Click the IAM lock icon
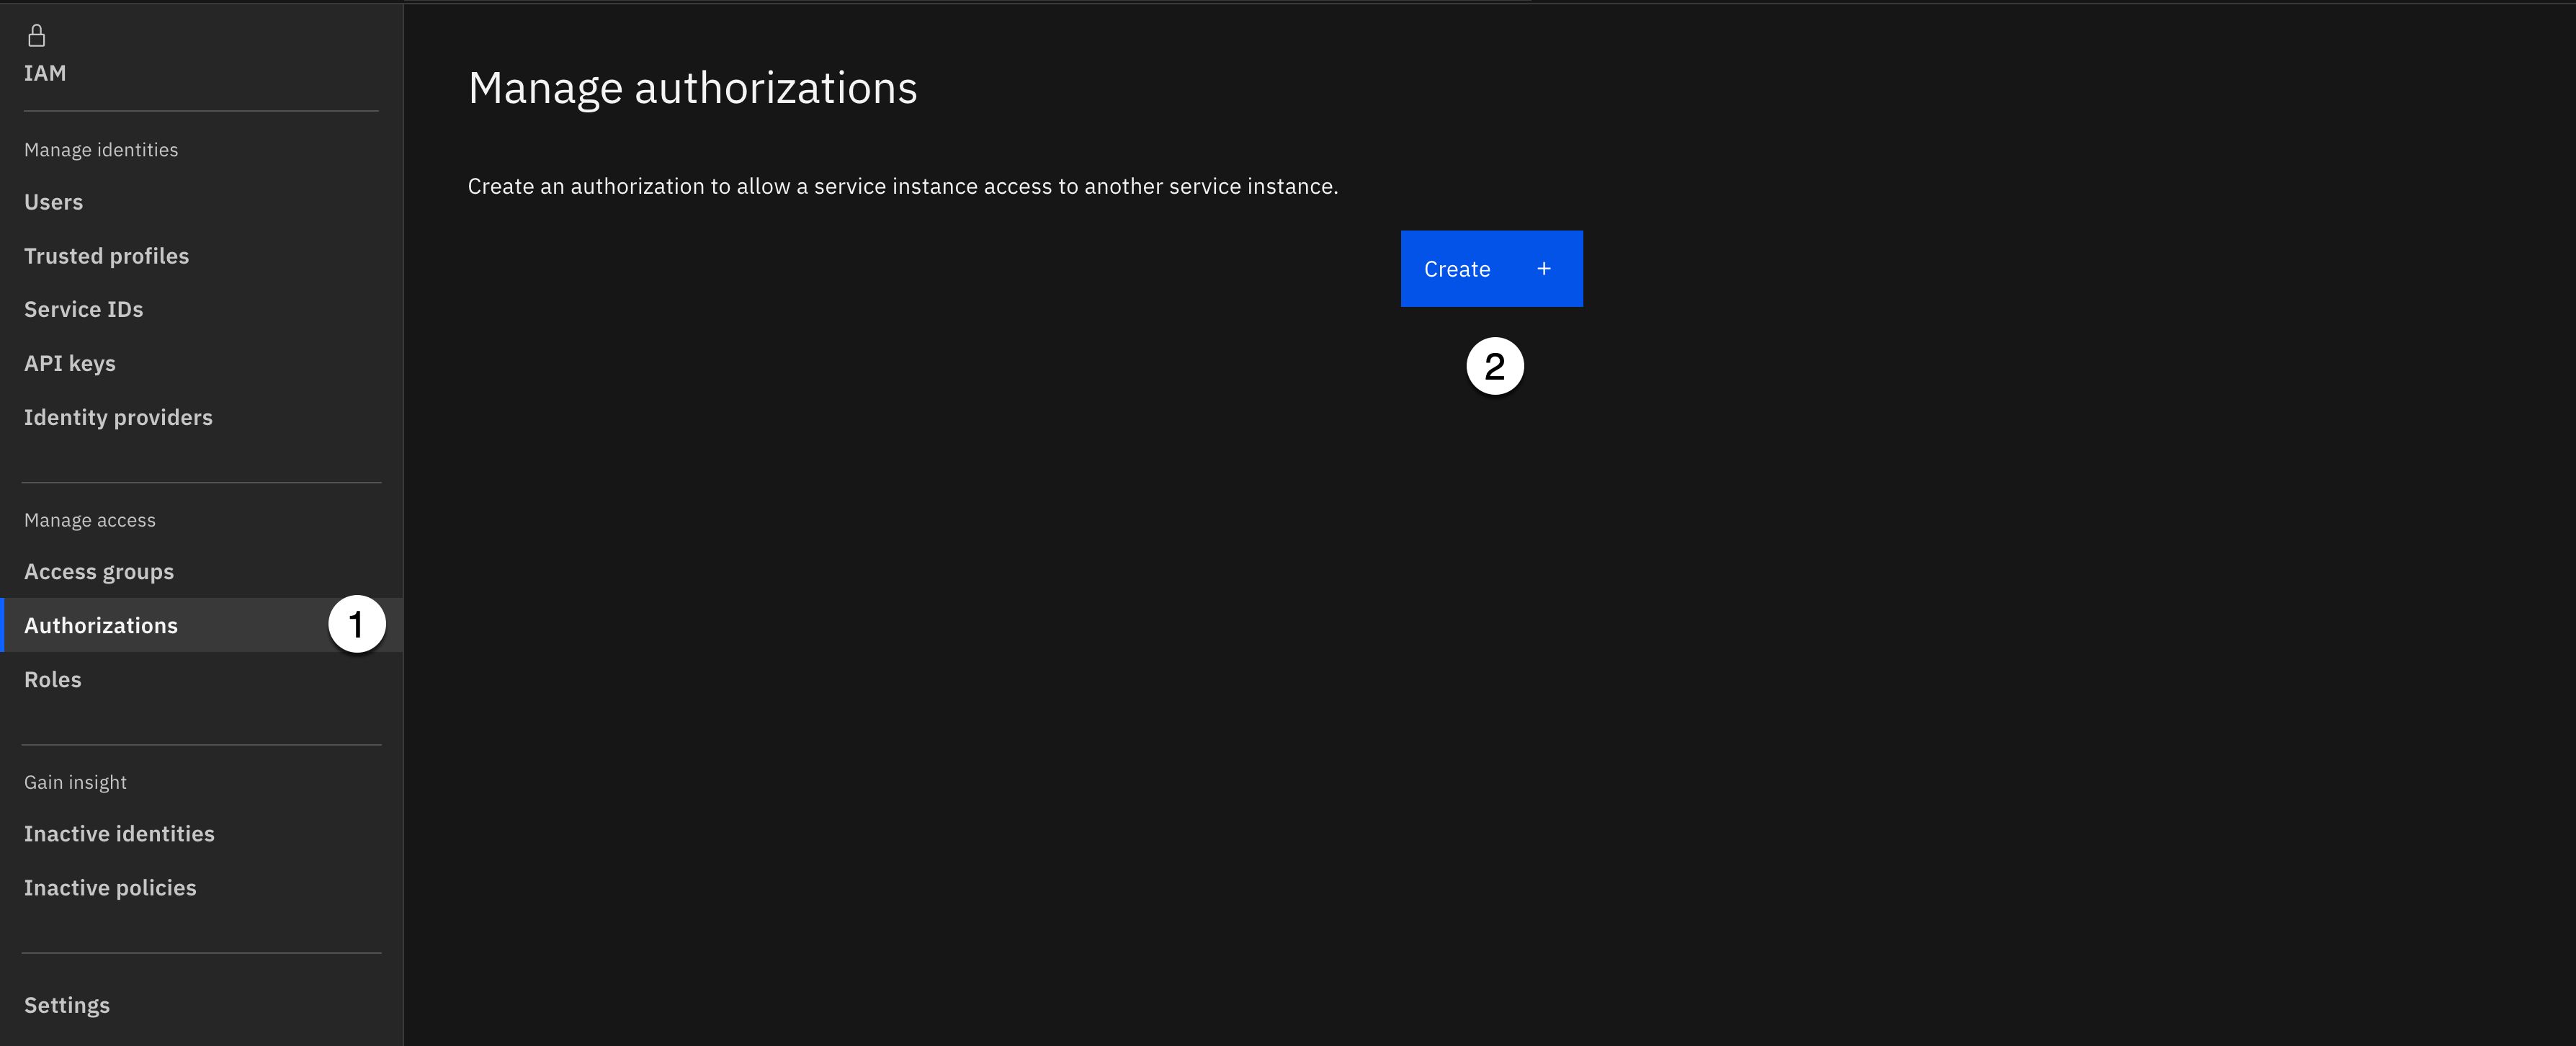The image size is (2576, 1046). click(37, 36)
